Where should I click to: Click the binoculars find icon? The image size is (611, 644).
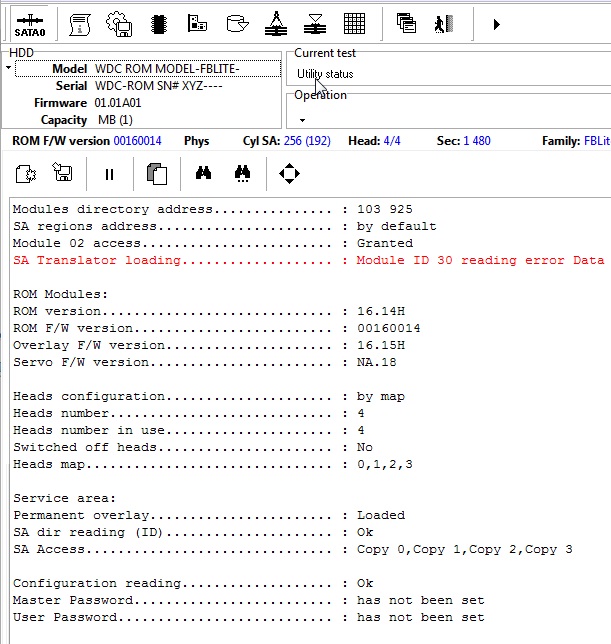tap(203, 173)
